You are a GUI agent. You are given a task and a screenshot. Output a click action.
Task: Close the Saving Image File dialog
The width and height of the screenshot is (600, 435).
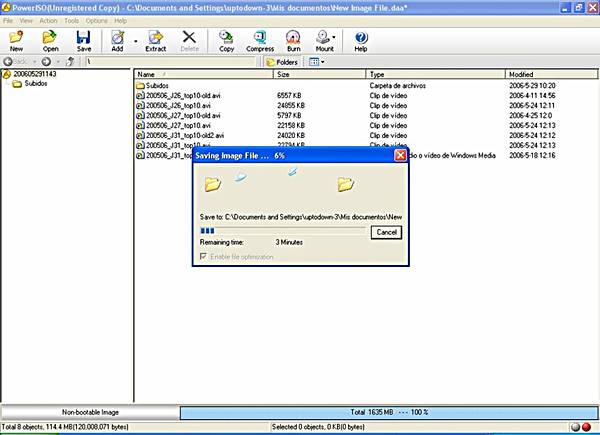click(x=400, y=155)
